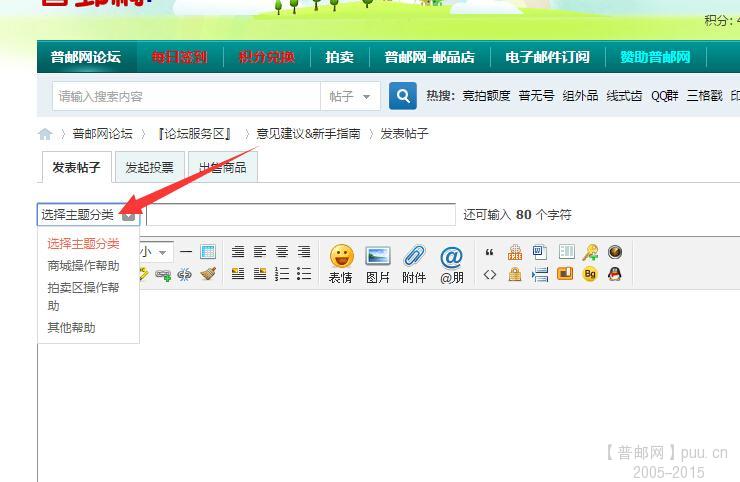
Task: Open the font size 小 dropdown
Action: tap(155, 252)
